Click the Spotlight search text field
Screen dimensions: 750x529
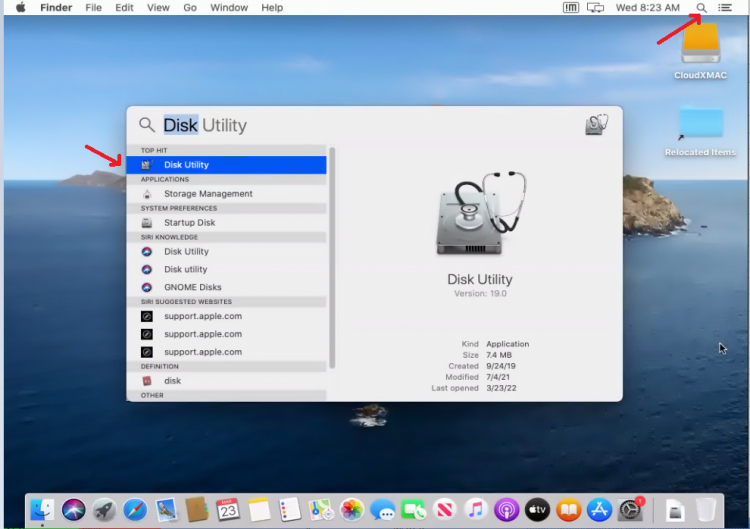pyautogui.click(x=368, y=125)
